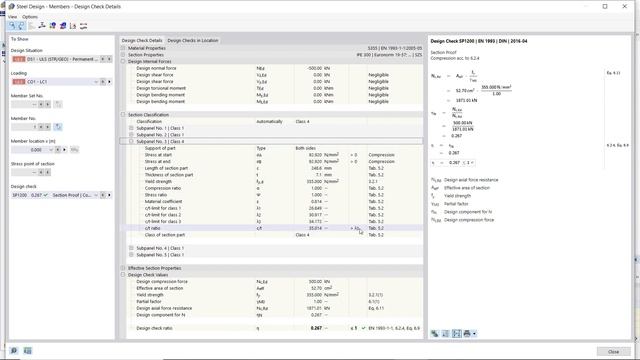Click the Member No. input field
640x360 pixels.
tap(24, 127)
